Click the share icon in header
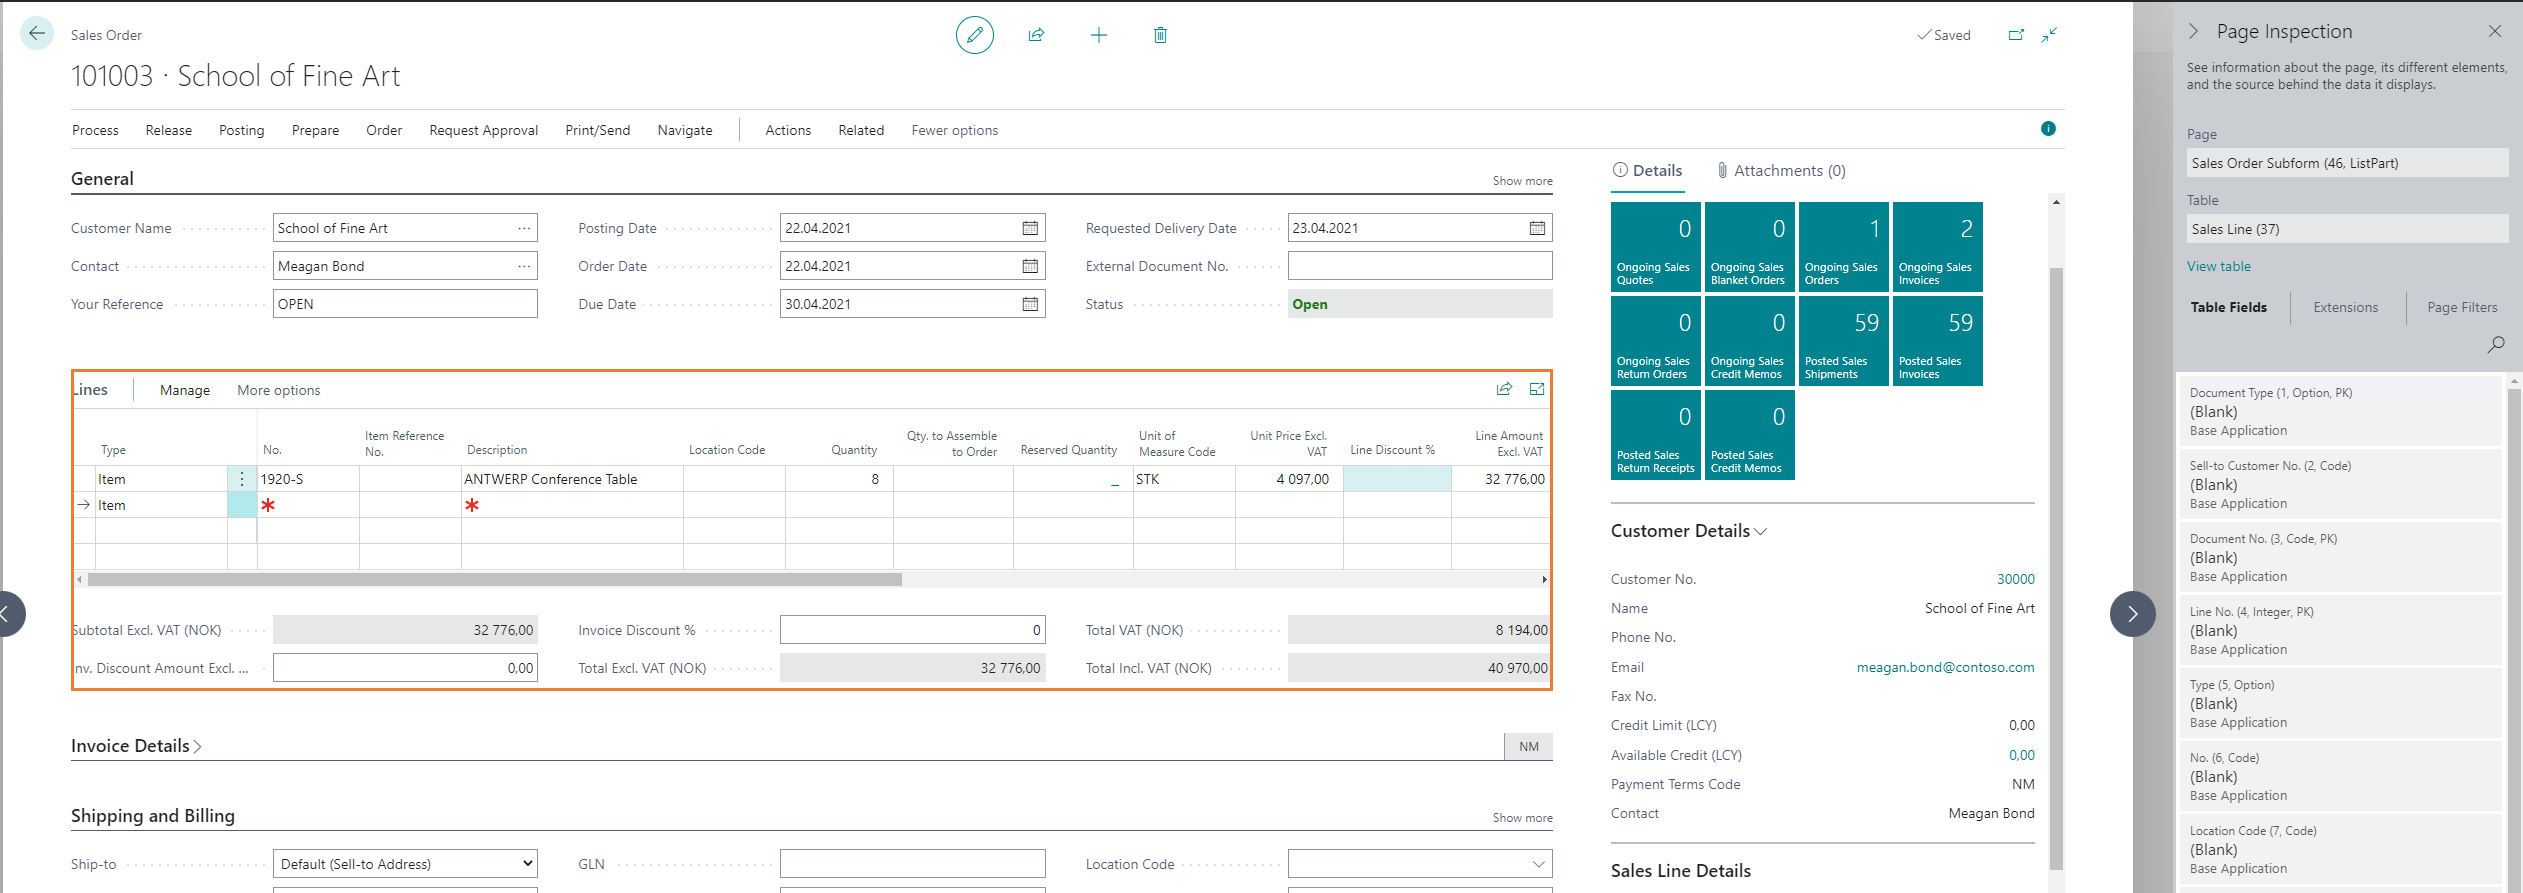Viewport: 2523px width, 893px height. (1036, 35)
